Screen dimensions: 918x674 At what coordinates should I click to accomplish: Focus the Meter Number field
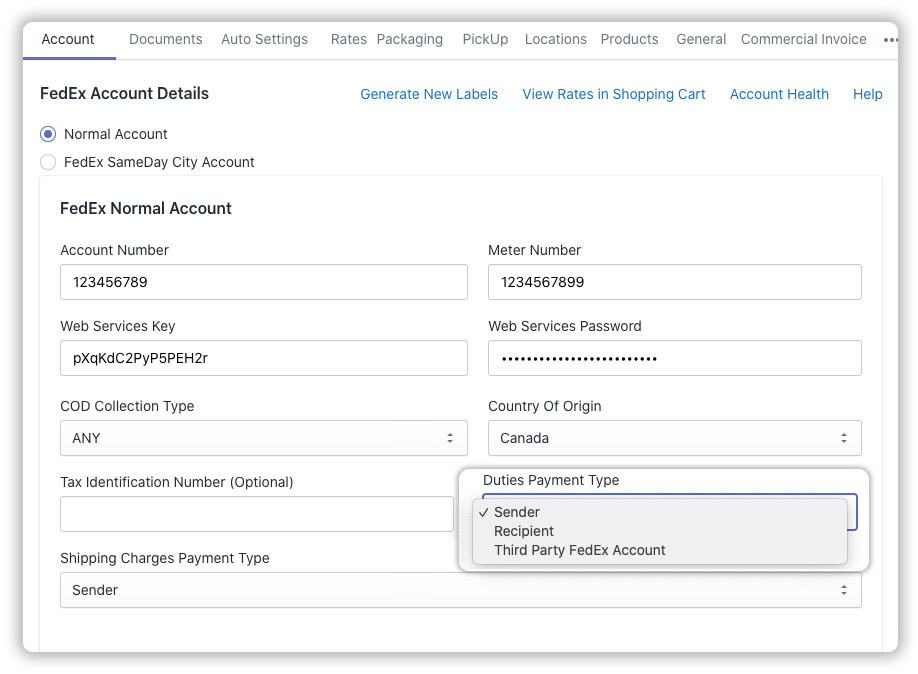674,282
